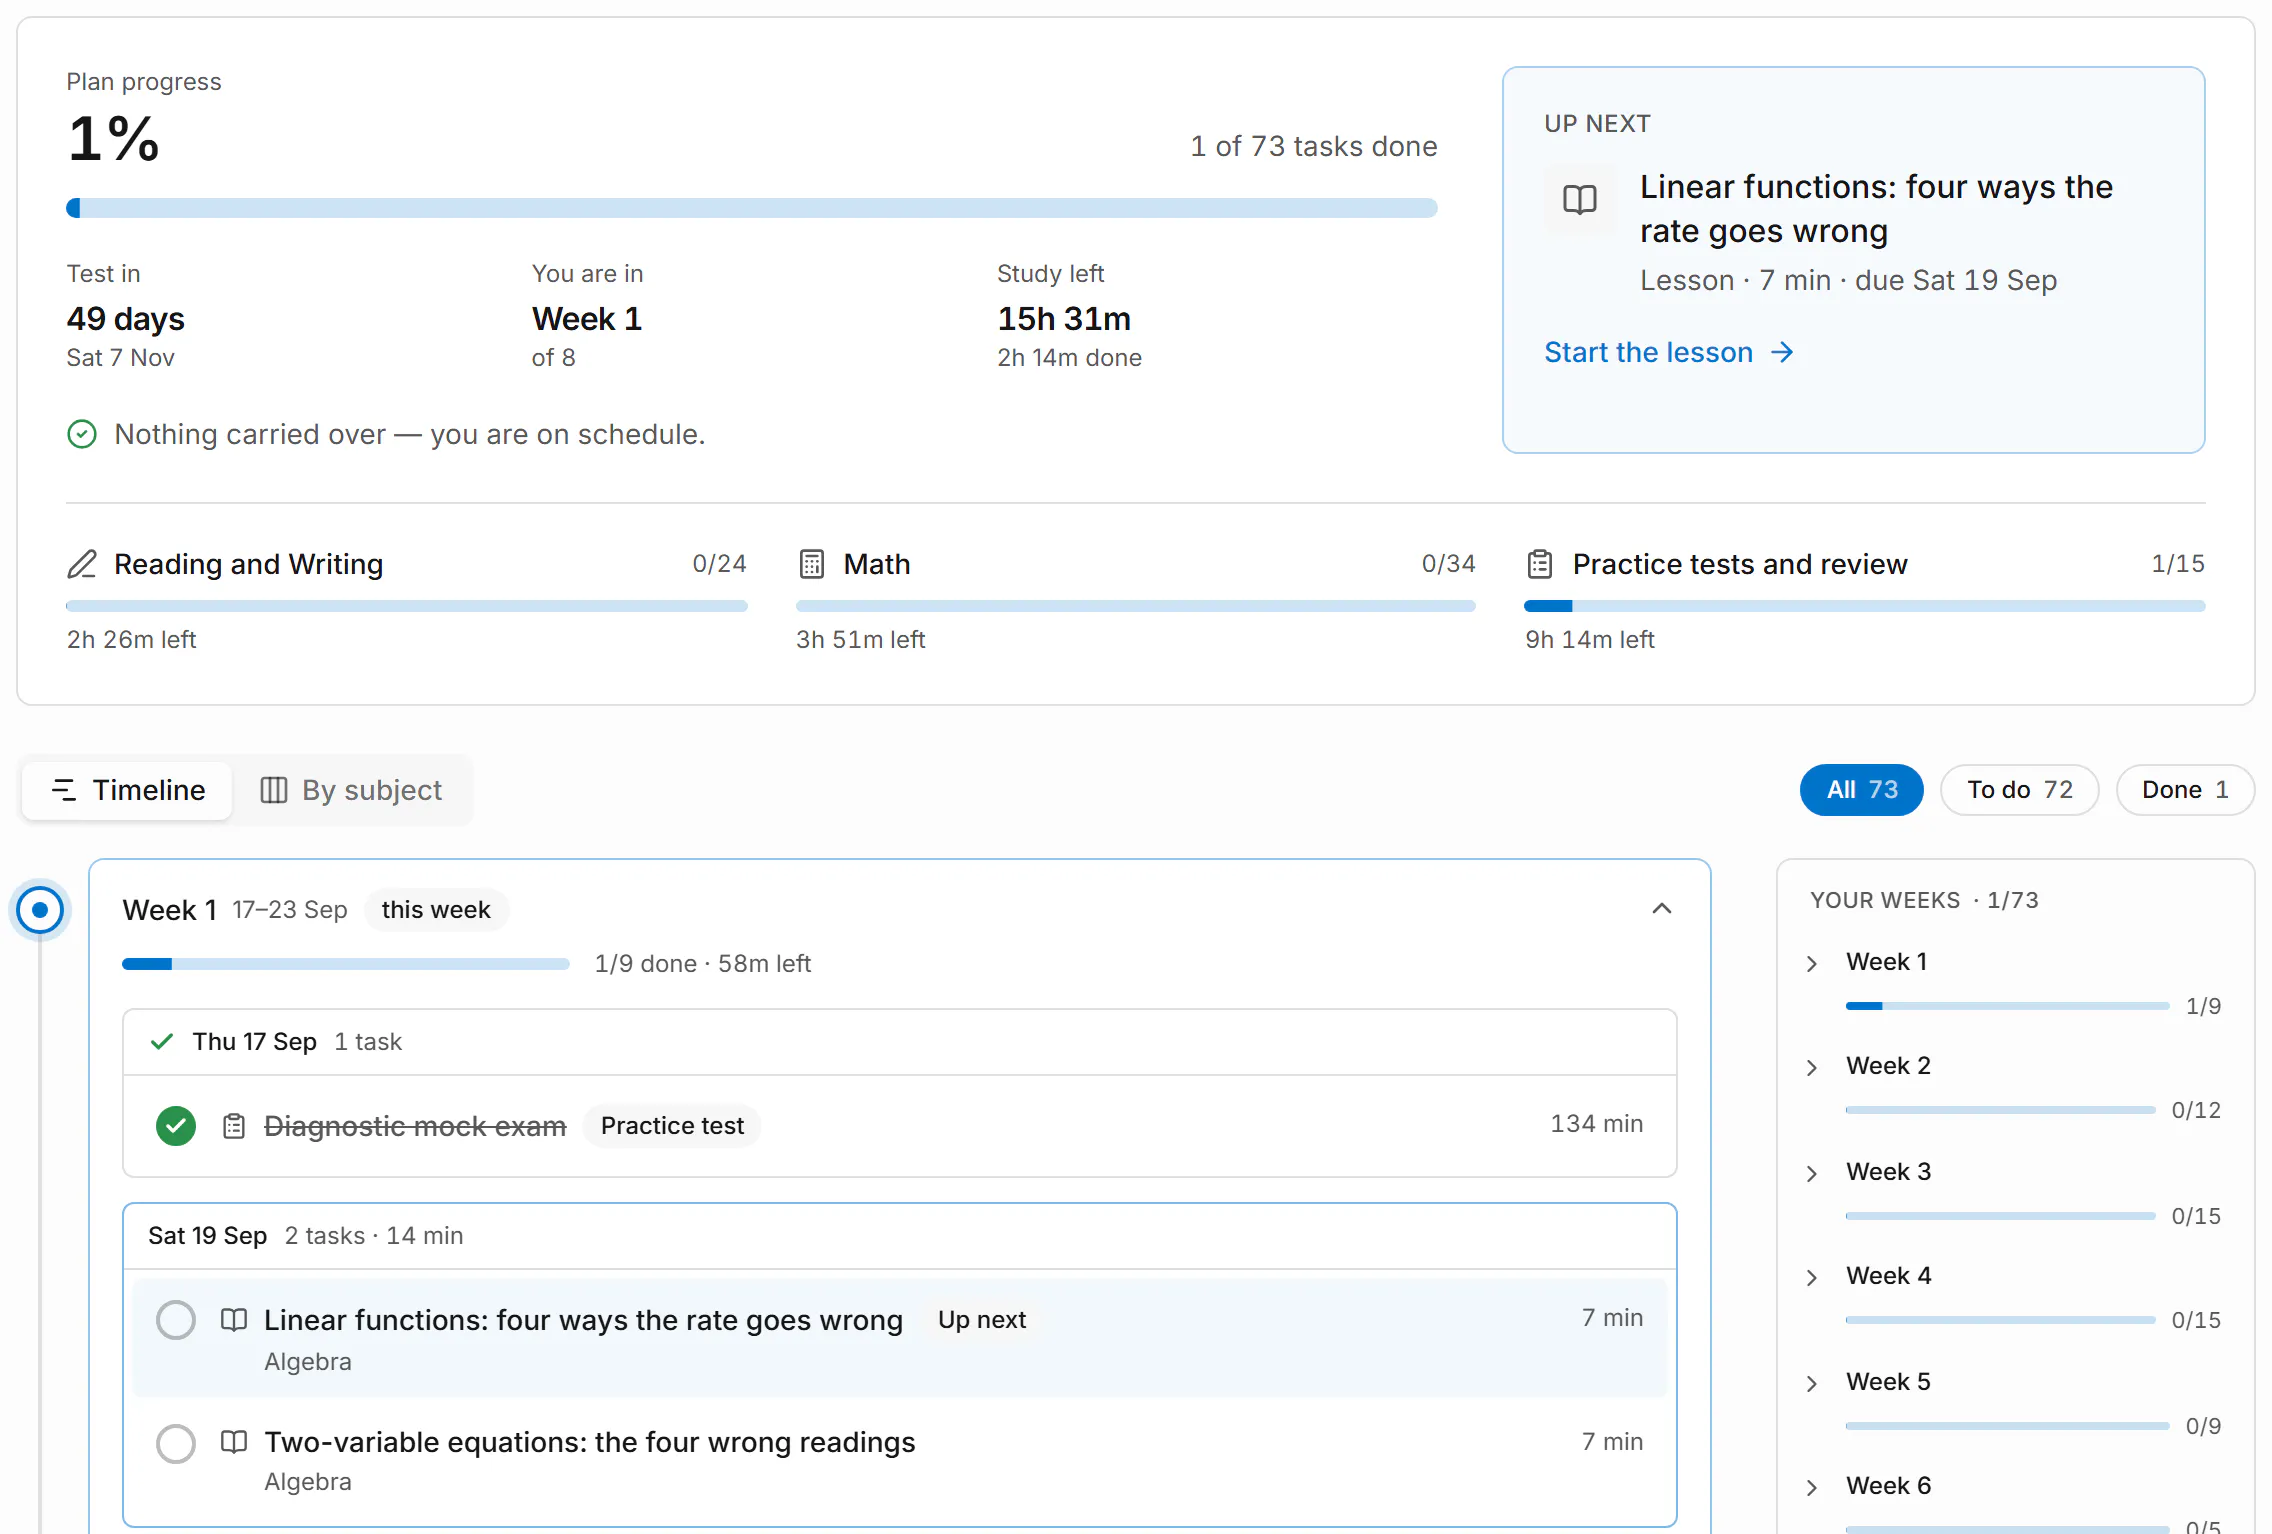Viewport: 2272px width, 1534px height.
Task: Click the Week 1 timeline marker dot
Action: 40,909
